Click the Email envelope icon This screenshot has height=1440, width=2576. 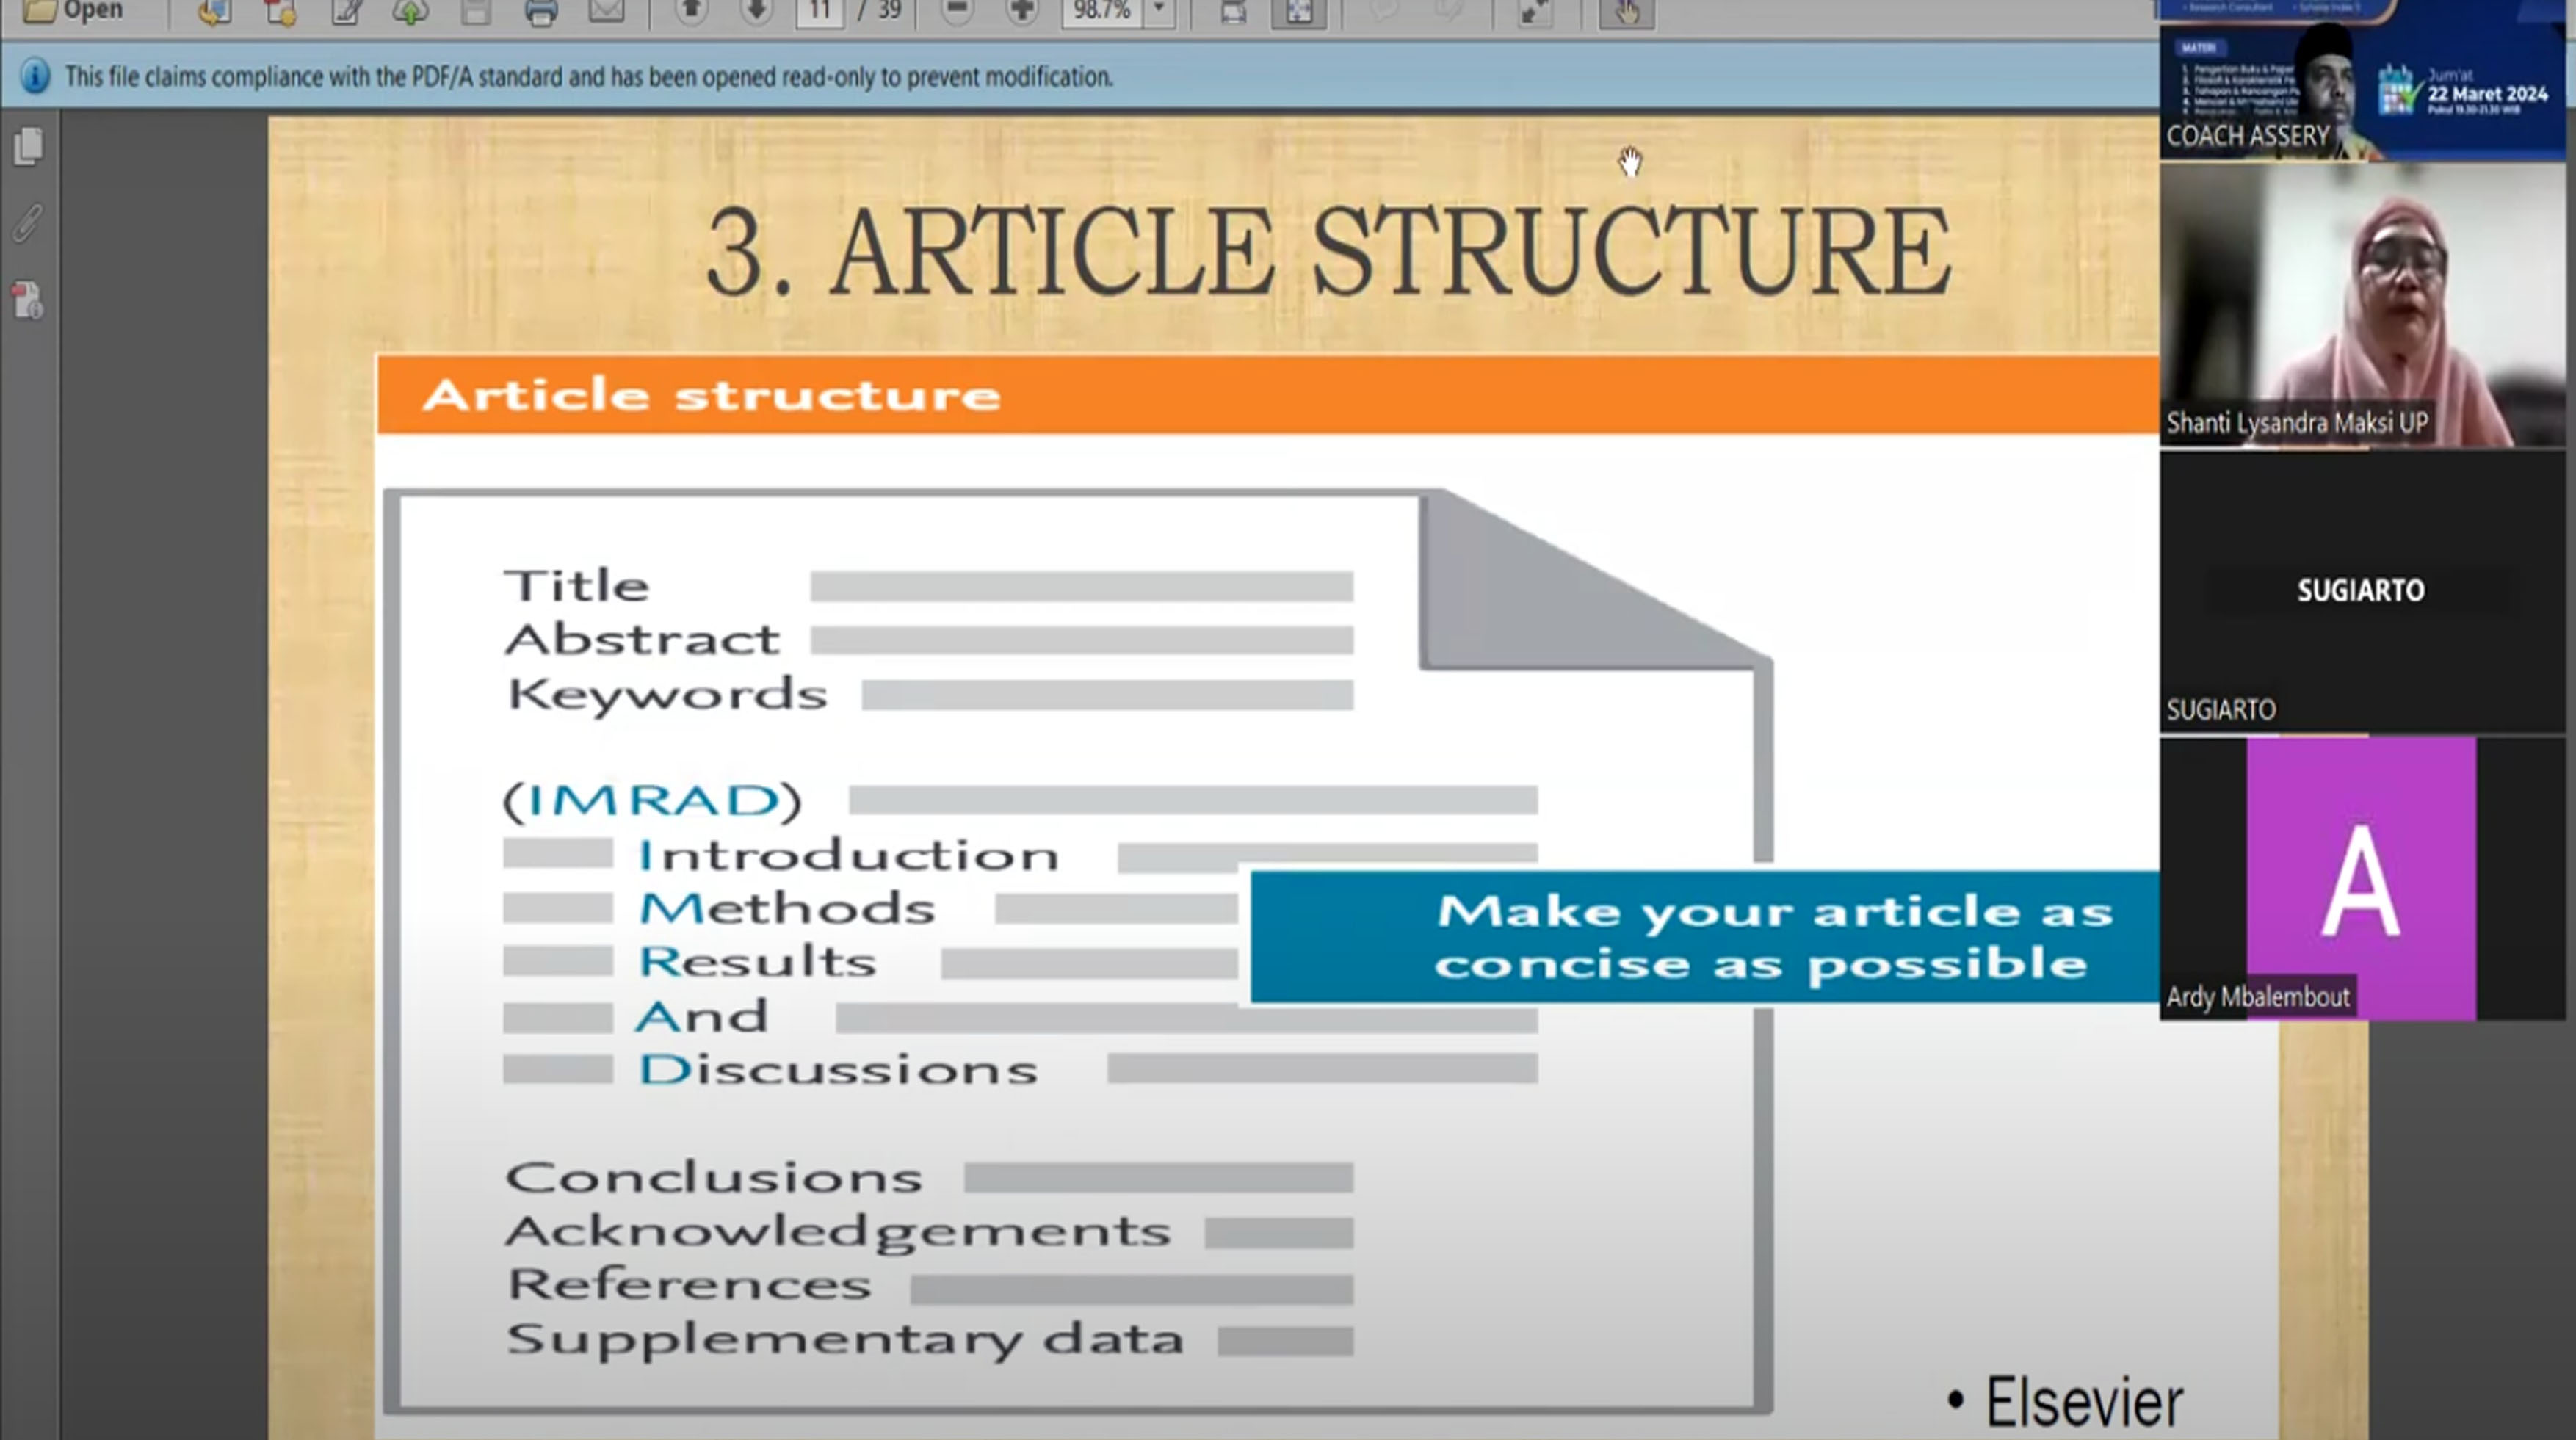click(x=606, y=12)
